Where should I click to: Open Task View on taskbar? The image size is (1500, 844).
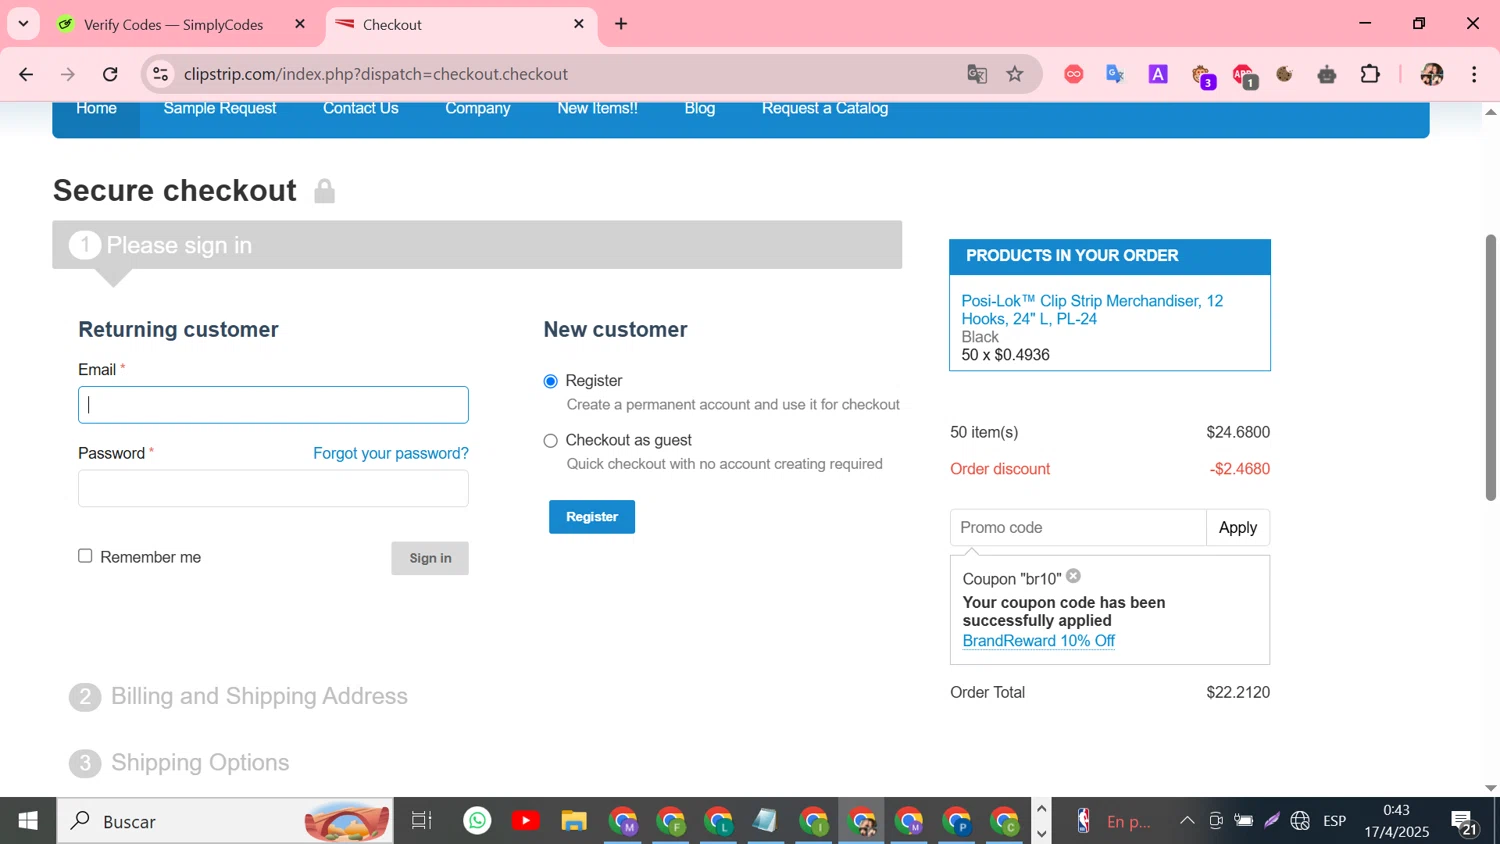click(422, 821)
